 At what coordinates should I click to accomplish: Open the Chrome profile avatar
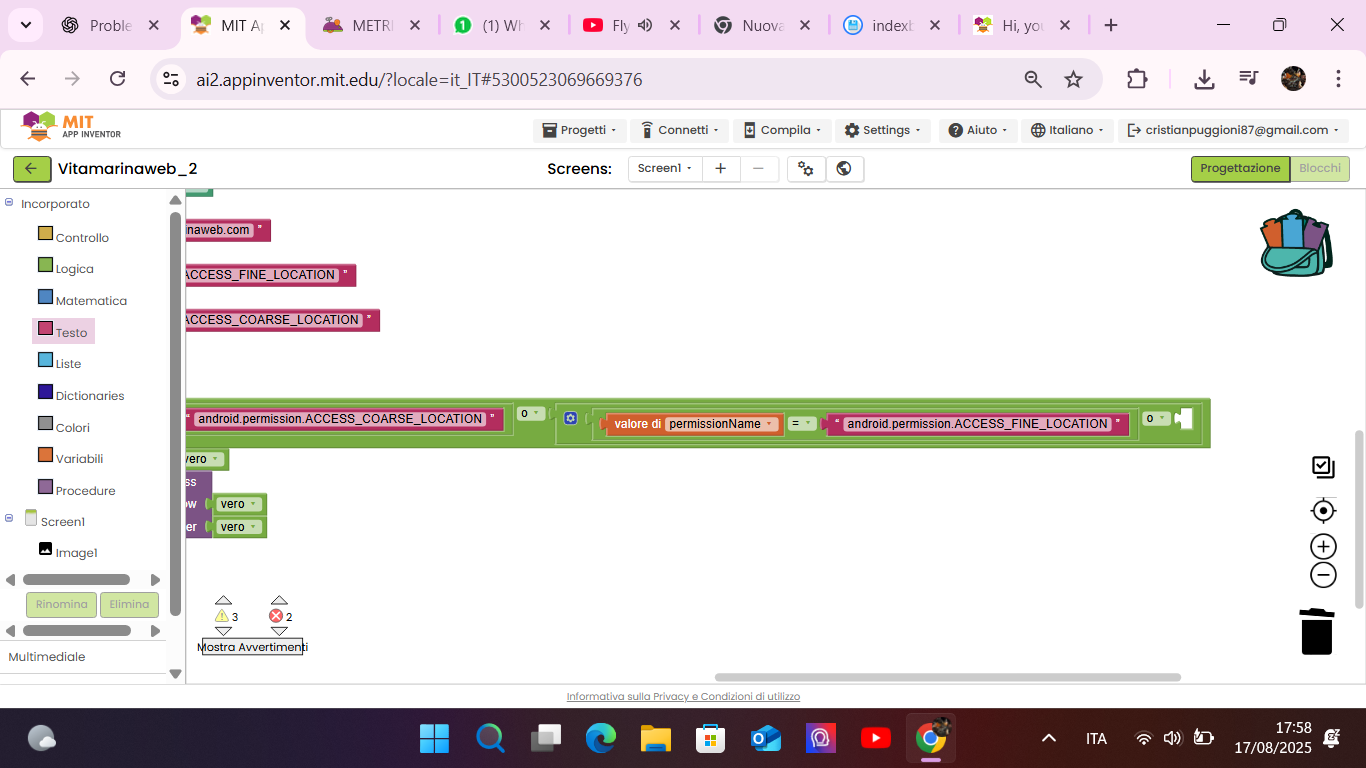[x=1293, y=79]
